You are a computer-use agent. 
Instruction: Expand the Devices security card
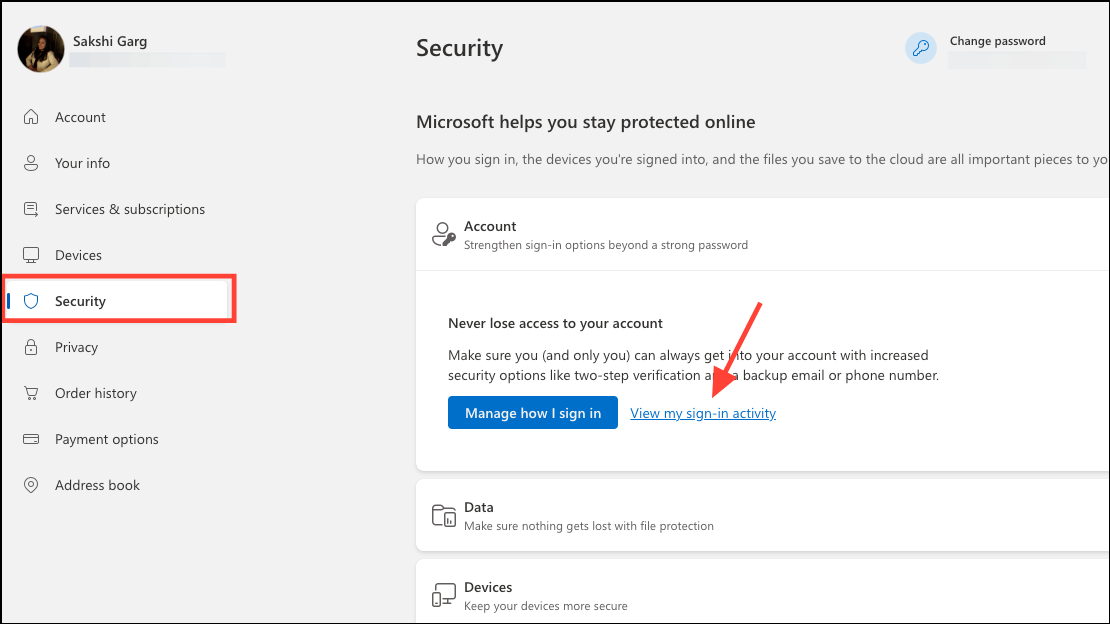(760, 596)
